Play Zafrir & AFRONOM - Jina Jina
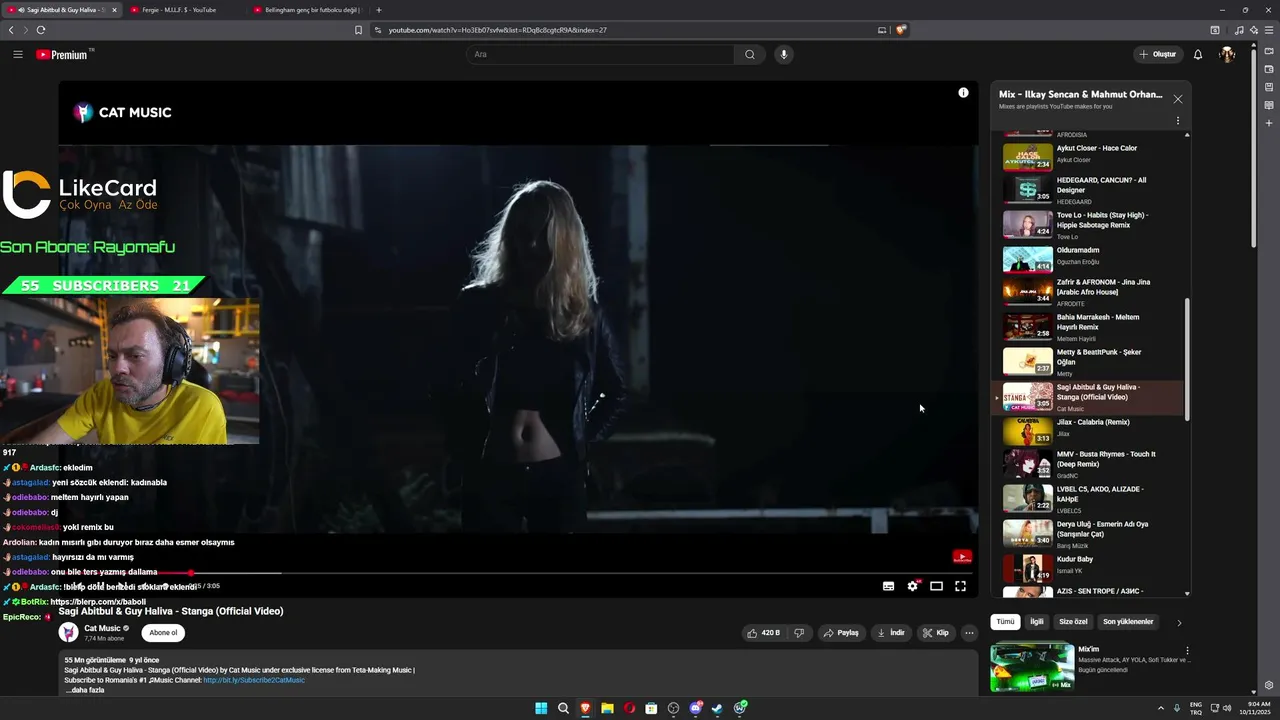The image size is (1280, 720). pyautogui.click(x=1090, y=292)
